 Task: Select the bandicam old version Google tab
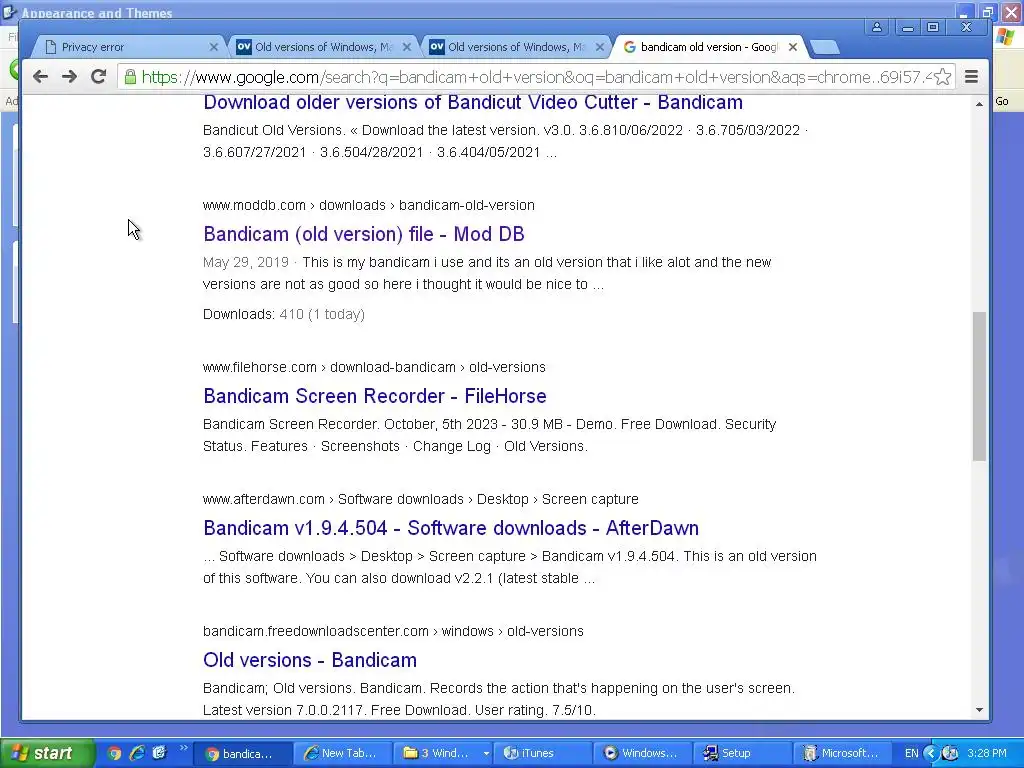click(707, 47)
